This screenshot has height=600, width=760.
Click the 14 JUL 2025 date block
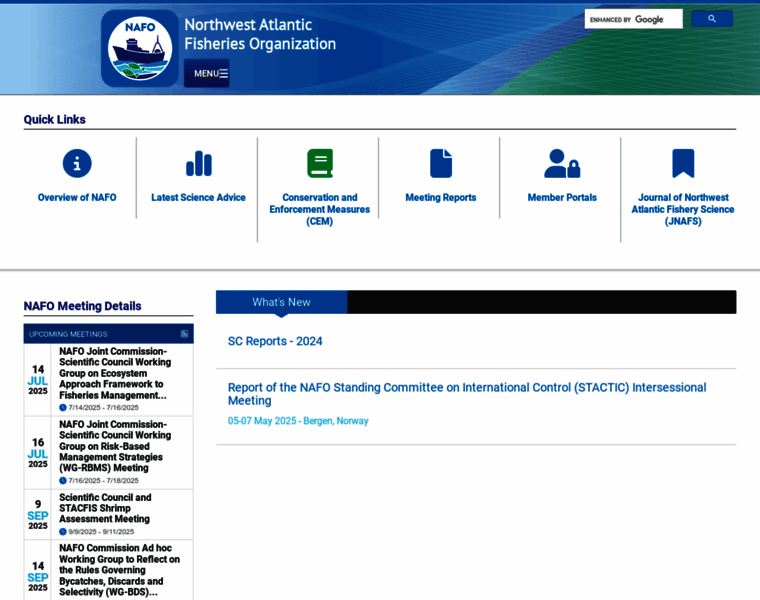38,379
